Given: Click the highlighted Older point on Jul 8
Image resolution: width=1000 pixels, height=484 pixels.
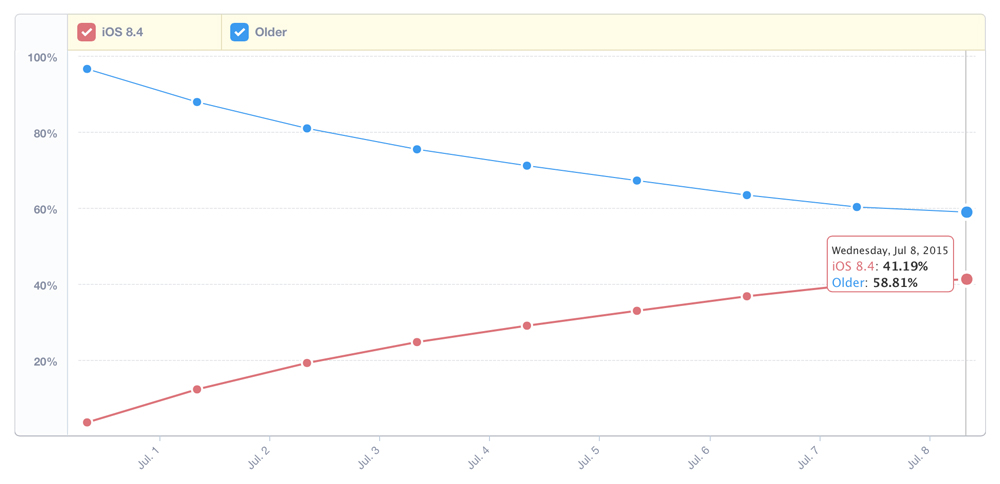Looking at the screenshot, I should 967,212.
